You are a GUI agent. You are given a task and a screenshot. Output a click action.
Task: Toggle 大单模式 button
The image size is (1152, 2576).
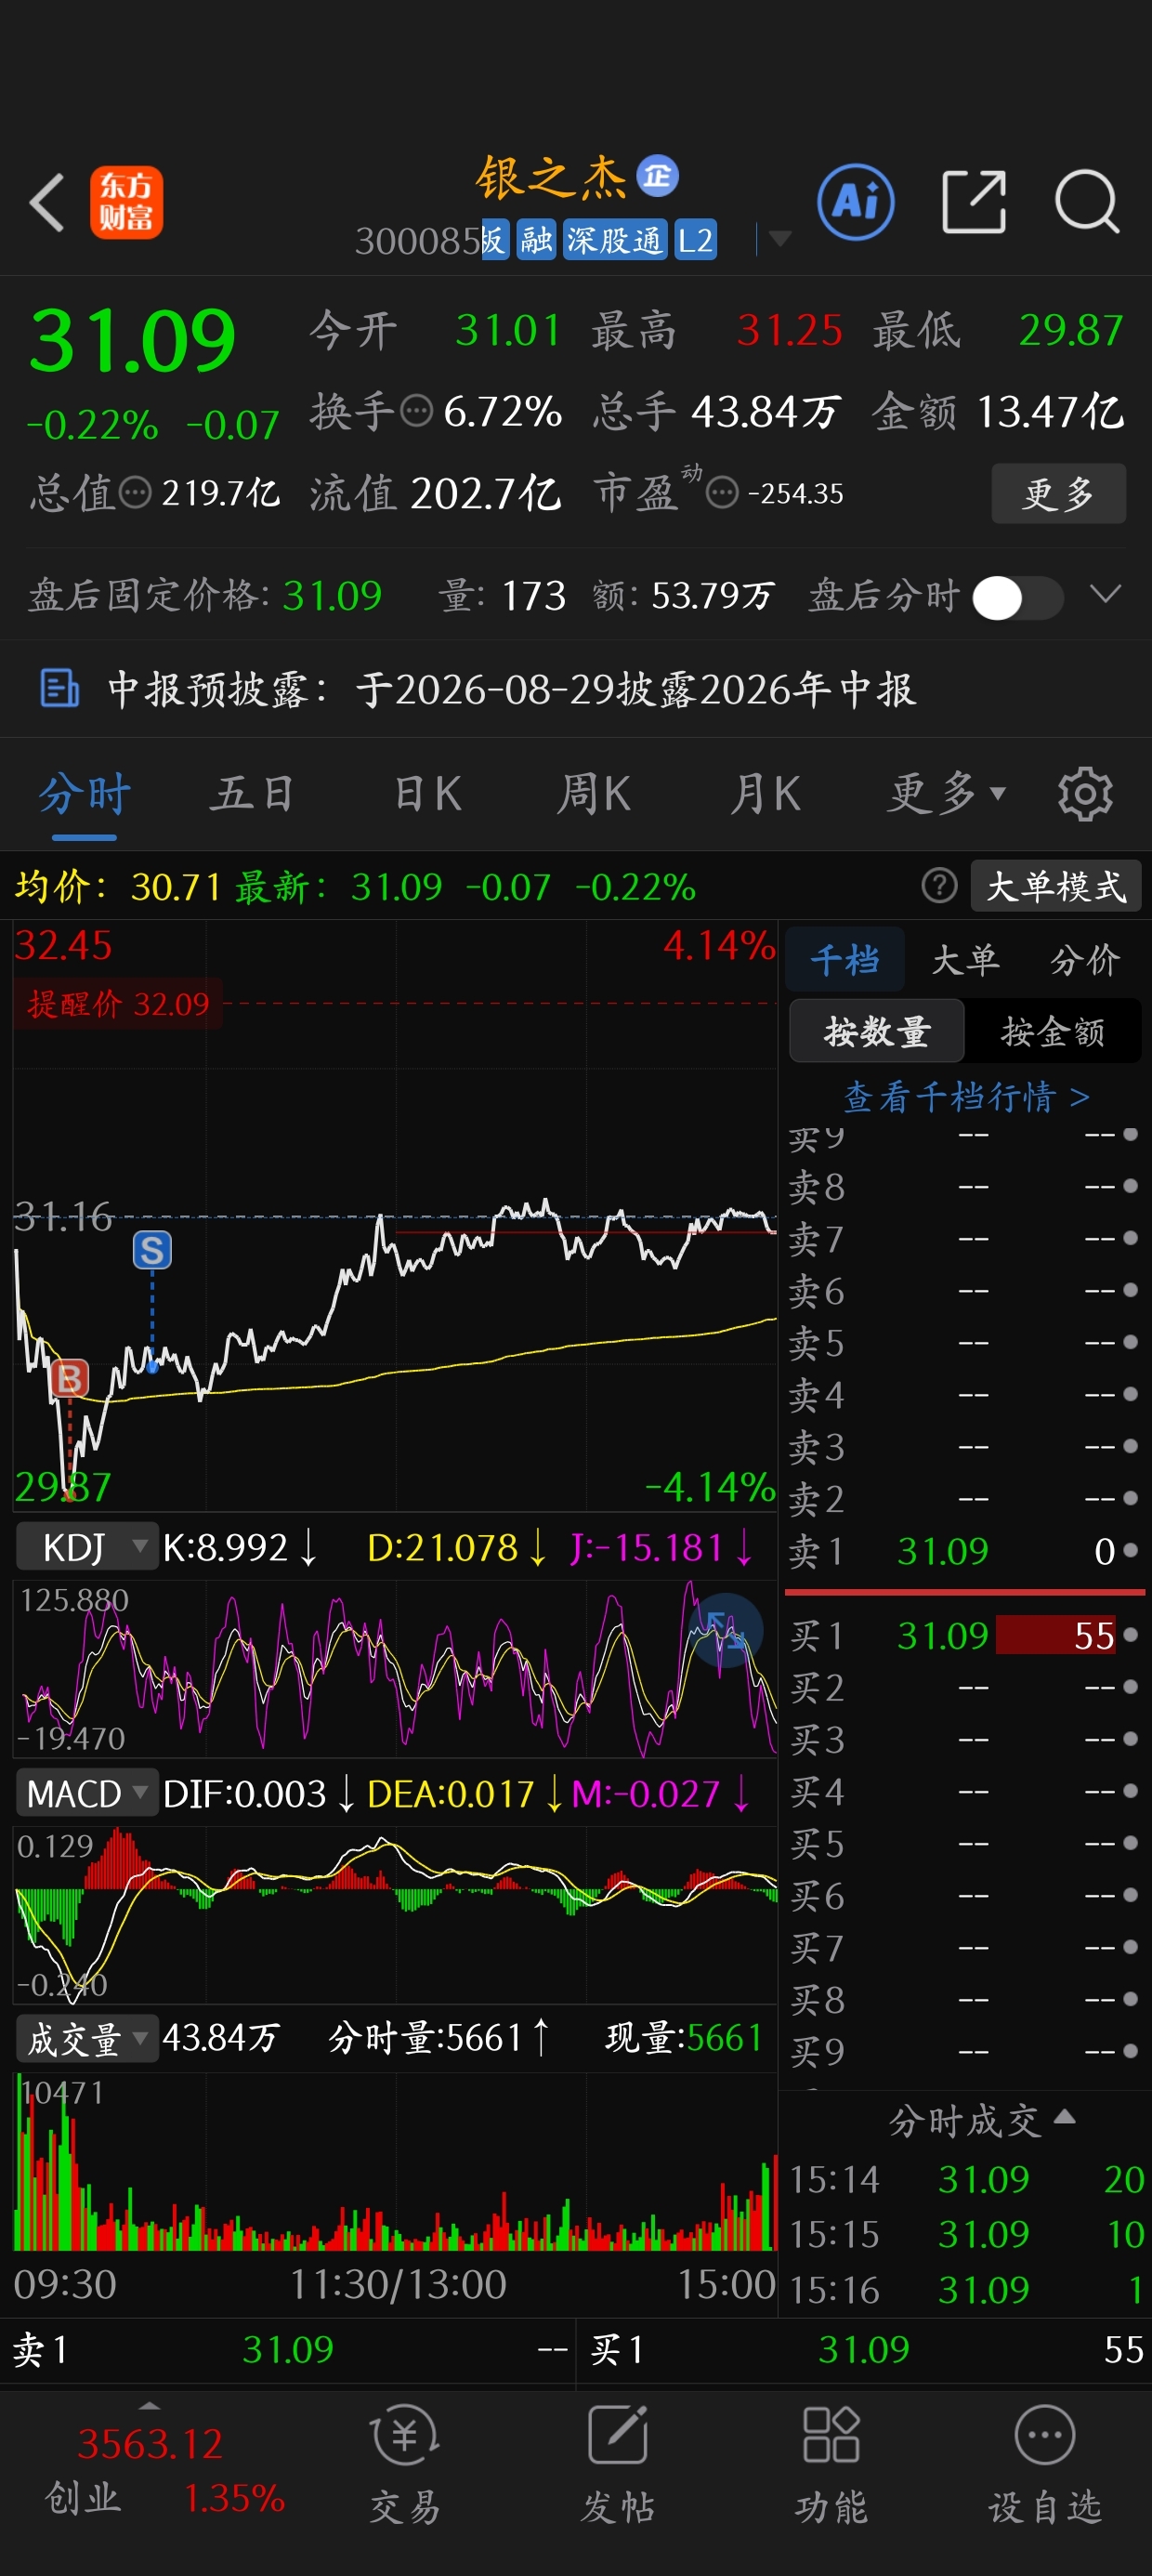pyautogui.click(x=1056, y=886)
